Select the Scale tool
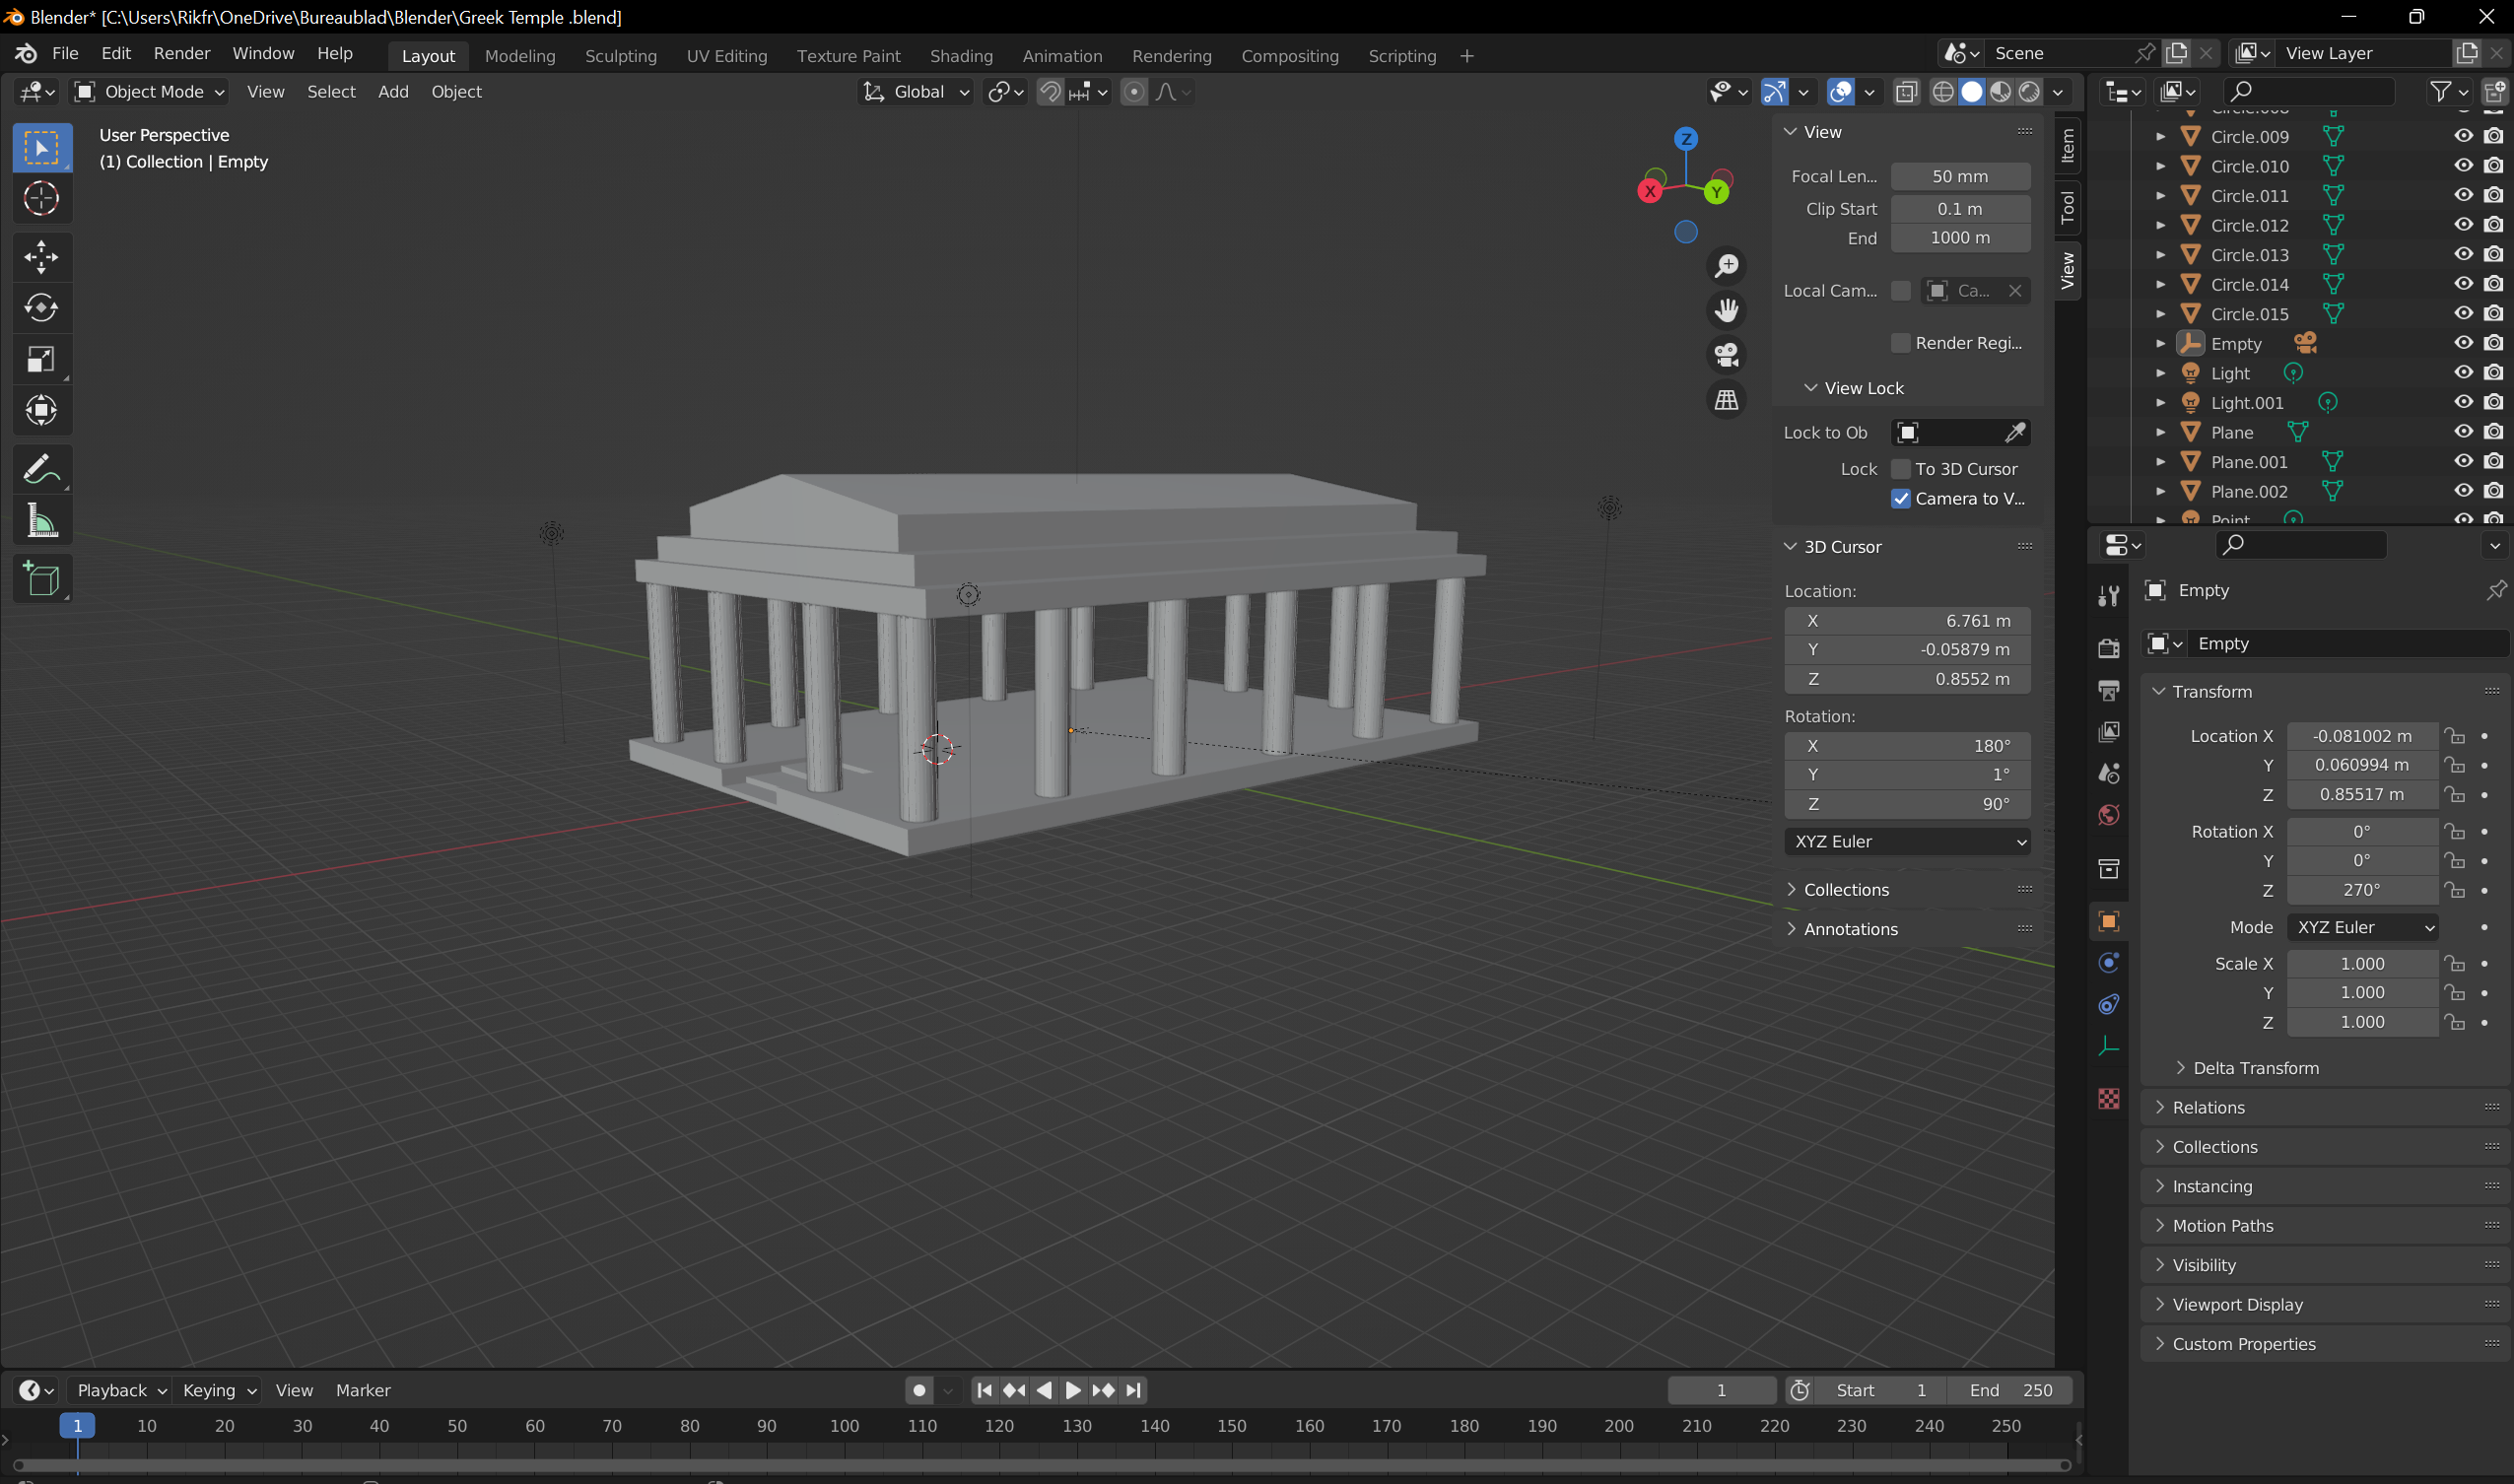2514x1484 pixels. (x=41, y=359)
